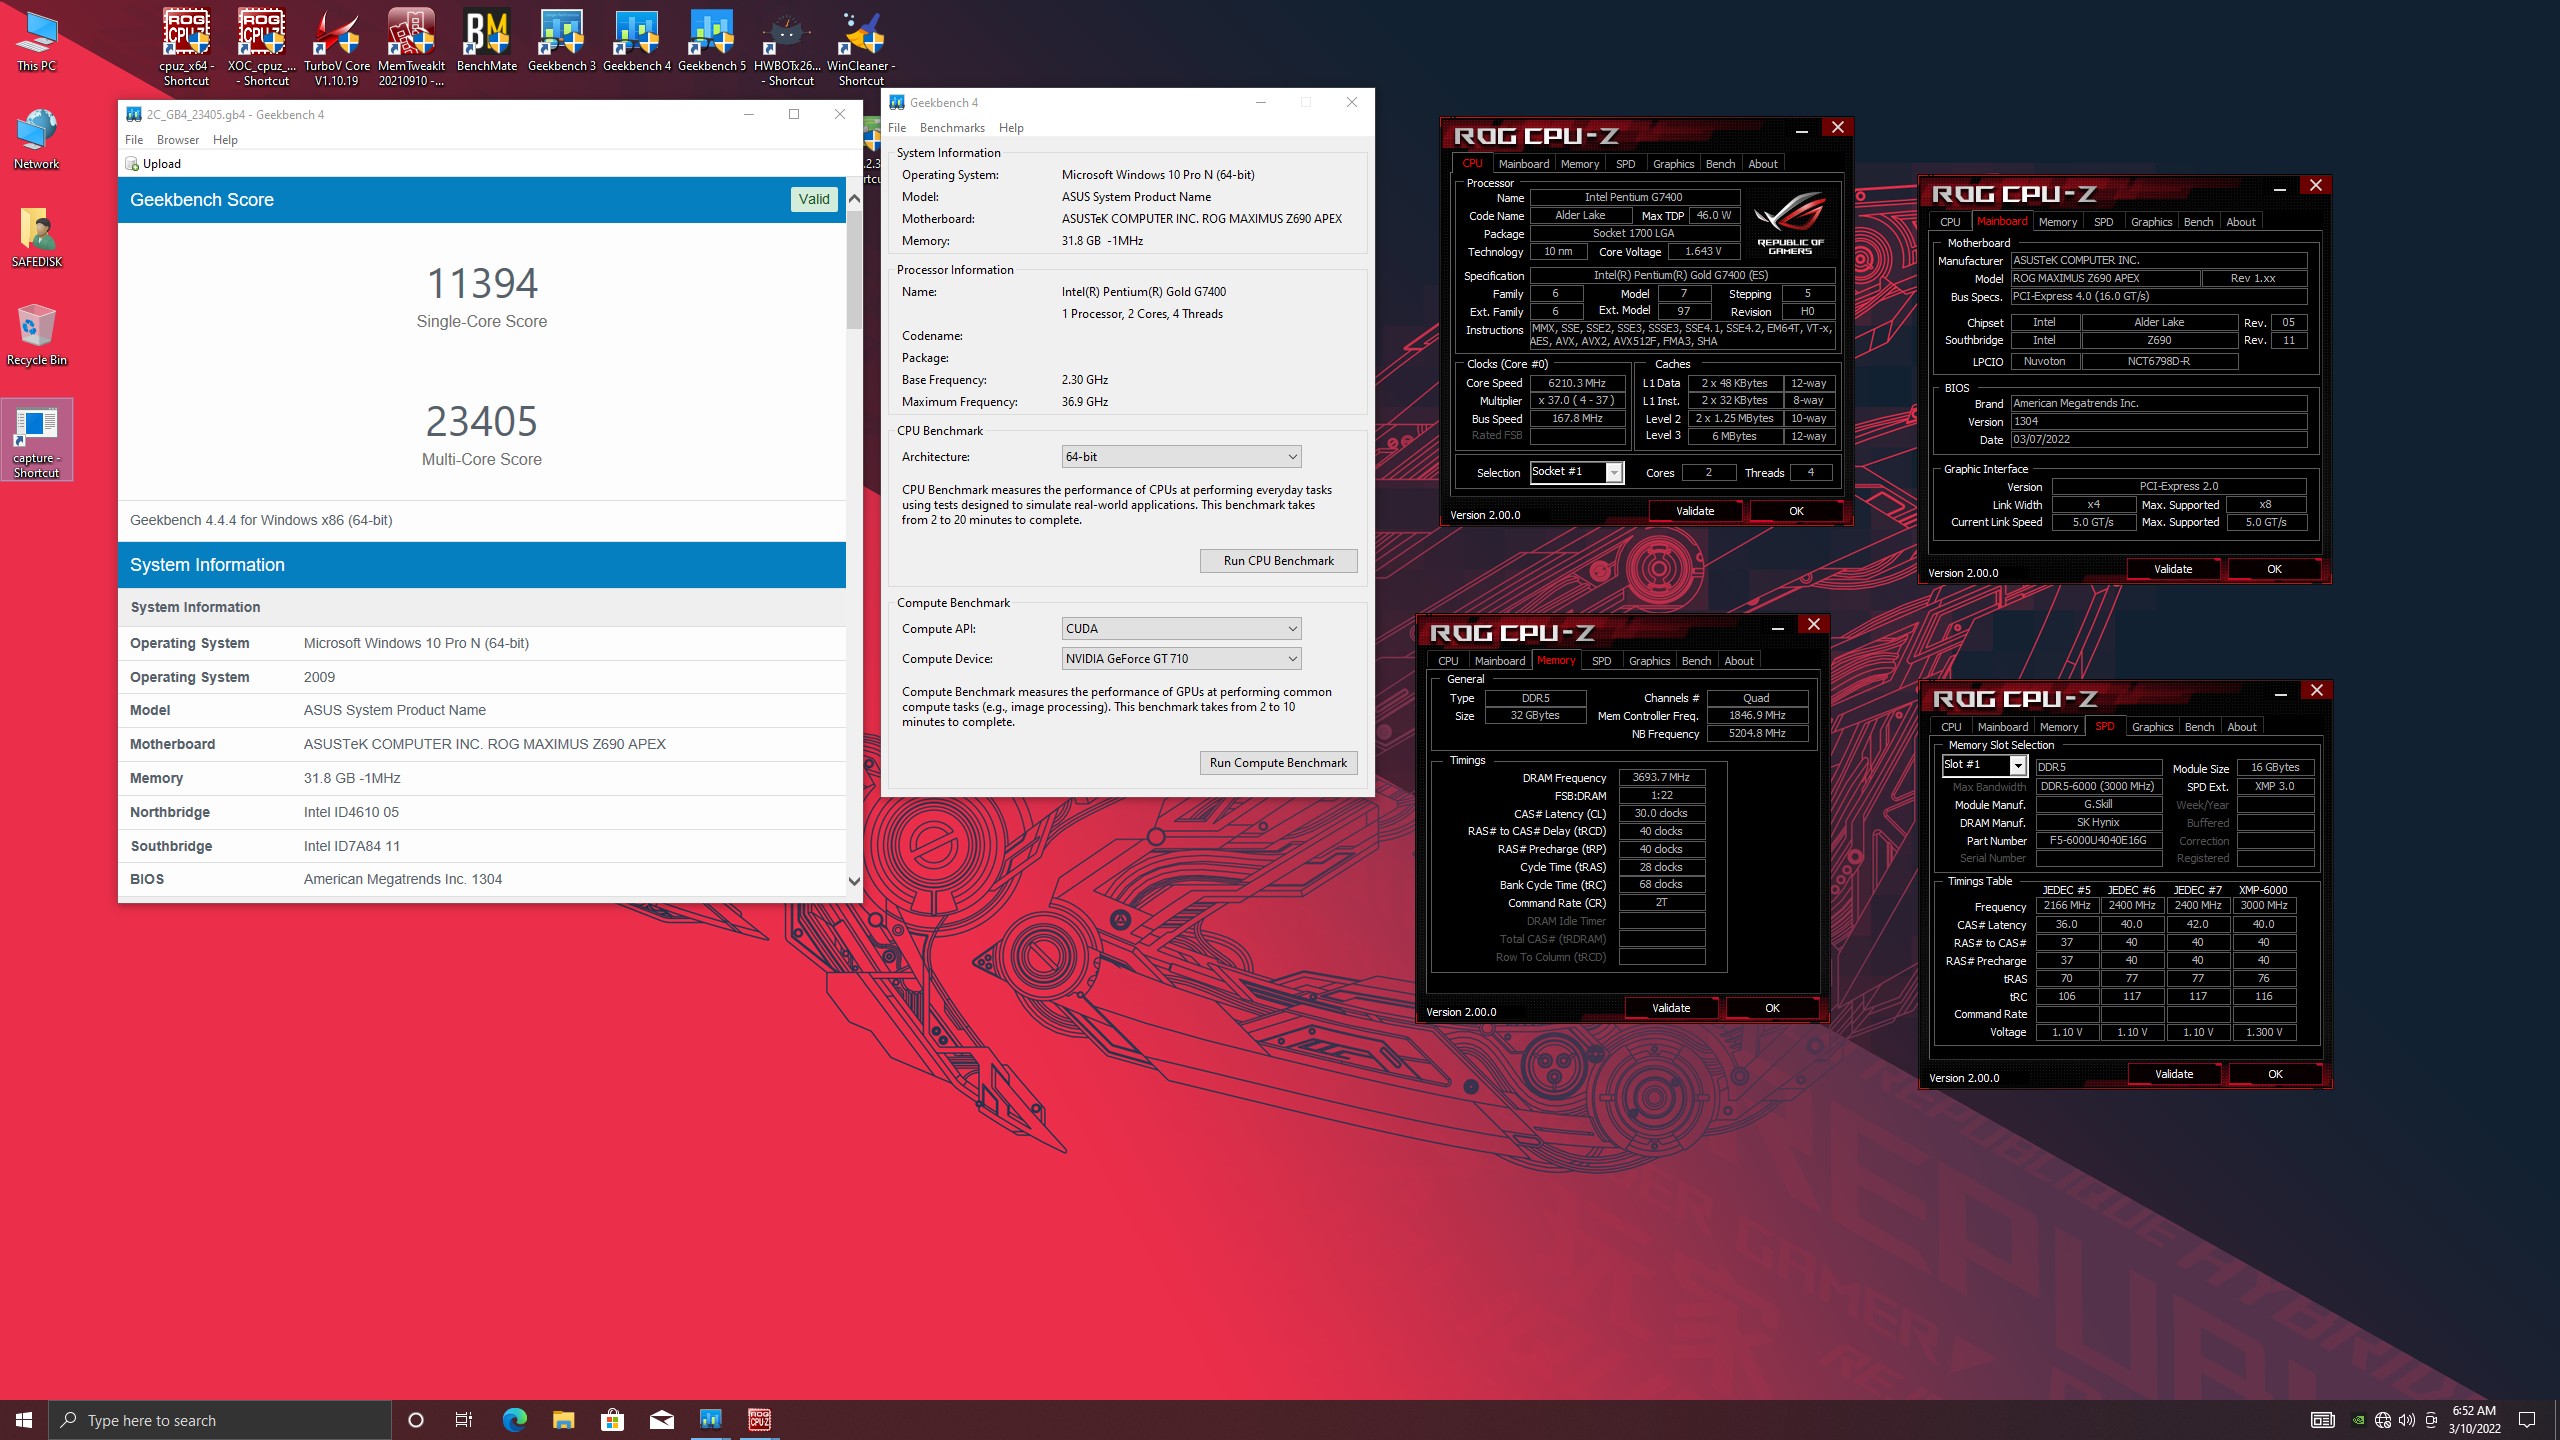Switch to Bench tab in CPU-Z CPU window
The width and height of the screenshot is (2560, 1440).
1720,164
